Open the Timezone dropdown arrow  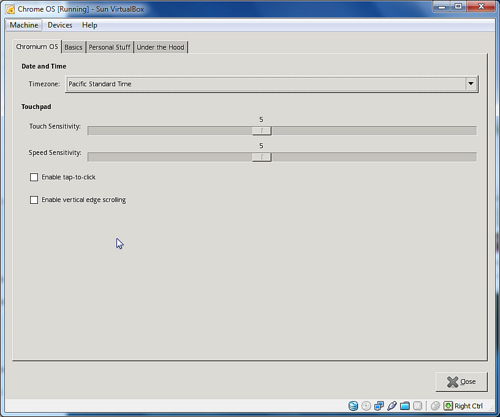[471, 84]
